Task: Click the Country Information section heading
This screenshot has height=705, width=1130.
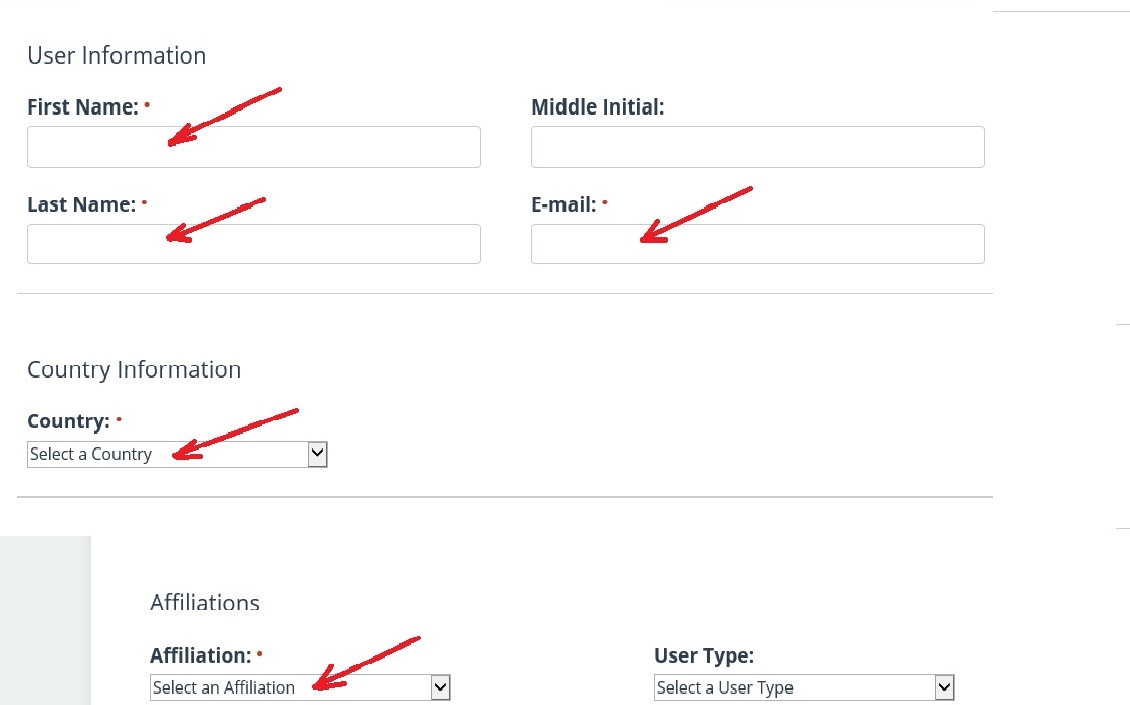Action: pyautogui.click(x=134, y=370)
